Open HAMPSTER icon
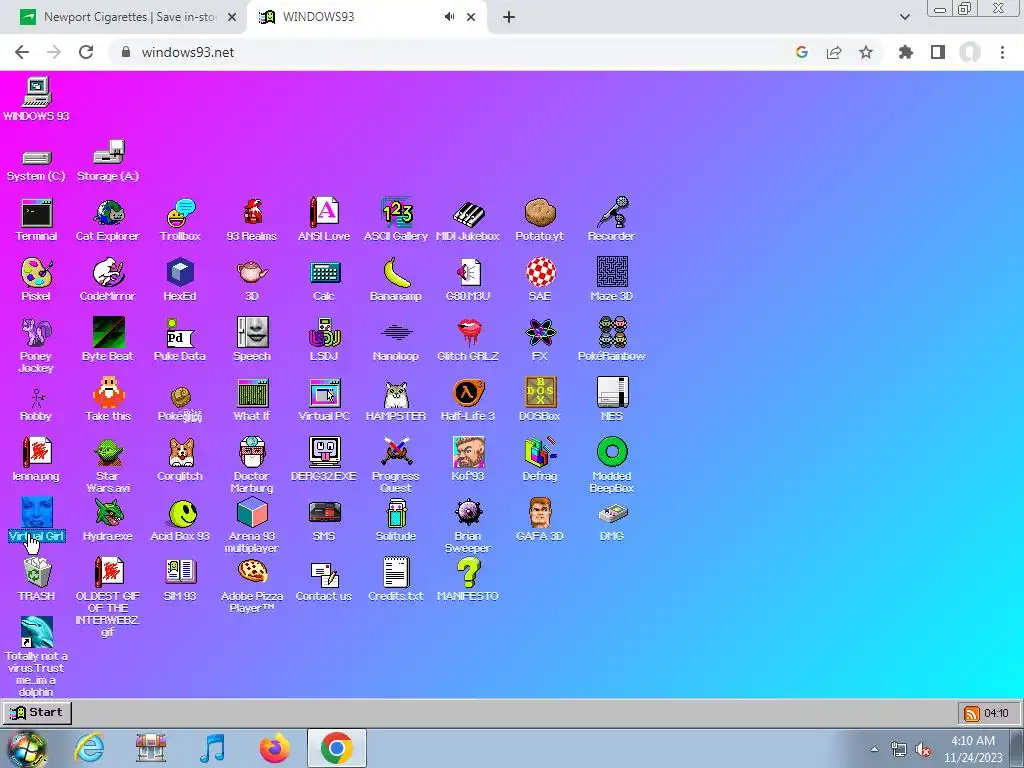Image resolution: width=1024 pixels, height=768 pixels. [396, 400]
